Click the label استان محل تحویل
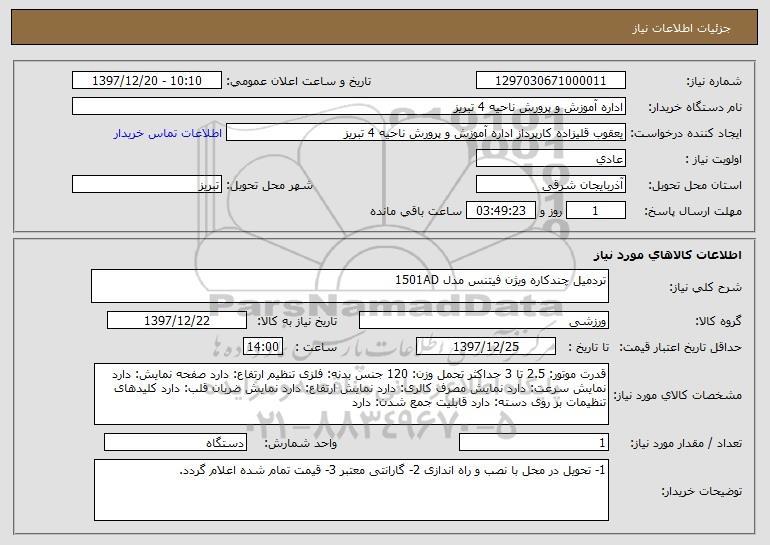This screenshot has width=770, height=545. point(695,185)
